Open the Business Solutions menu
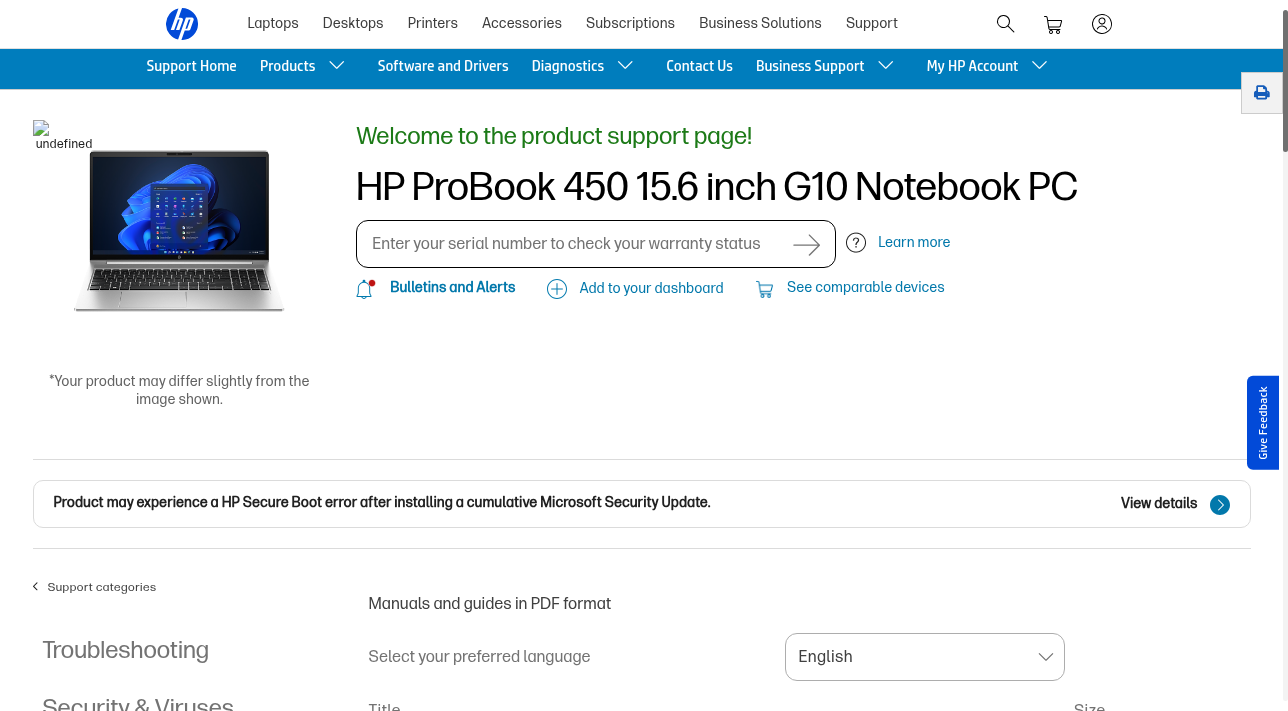Viewport: 1288px width, 711px height. pos(760,23)
